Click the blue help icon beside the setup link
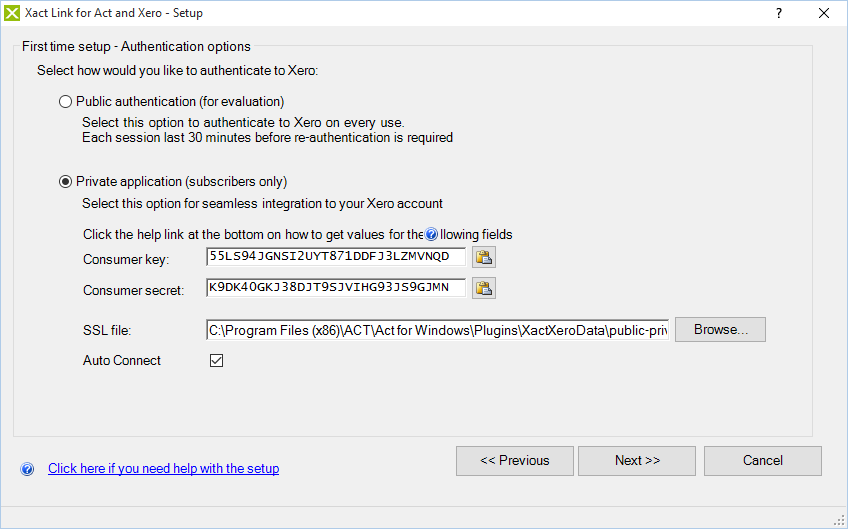The image size is (848, 529). [x=27, y=469]
